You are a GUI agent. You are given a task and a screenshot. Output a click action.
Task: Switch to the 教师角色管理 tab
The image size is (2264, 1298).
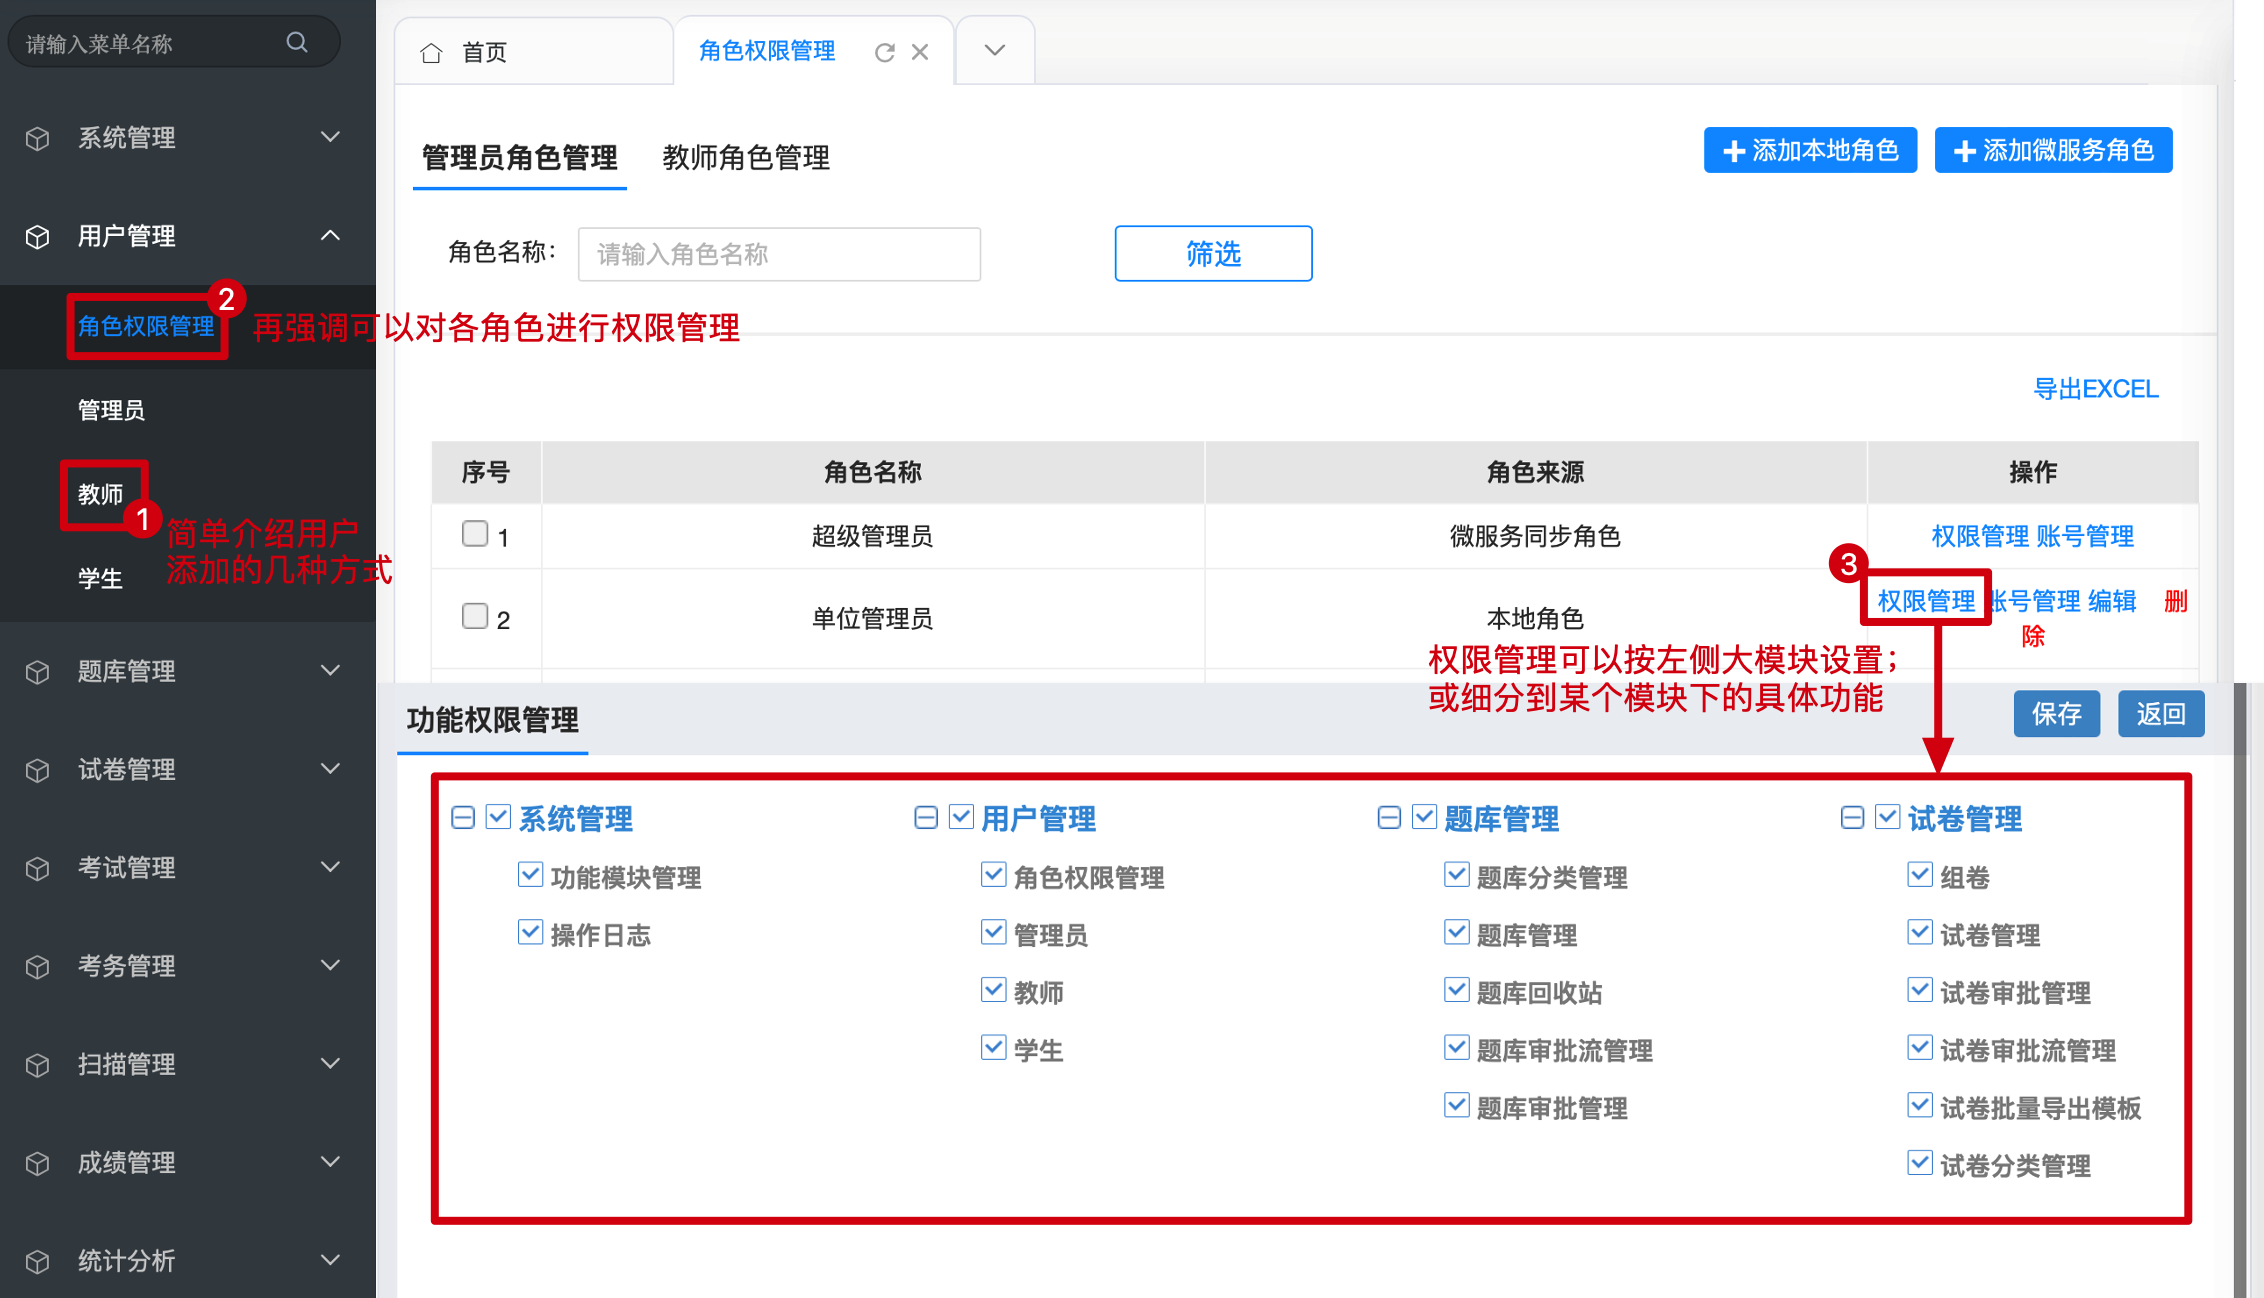pyautogui.click(x=745, y=158)
